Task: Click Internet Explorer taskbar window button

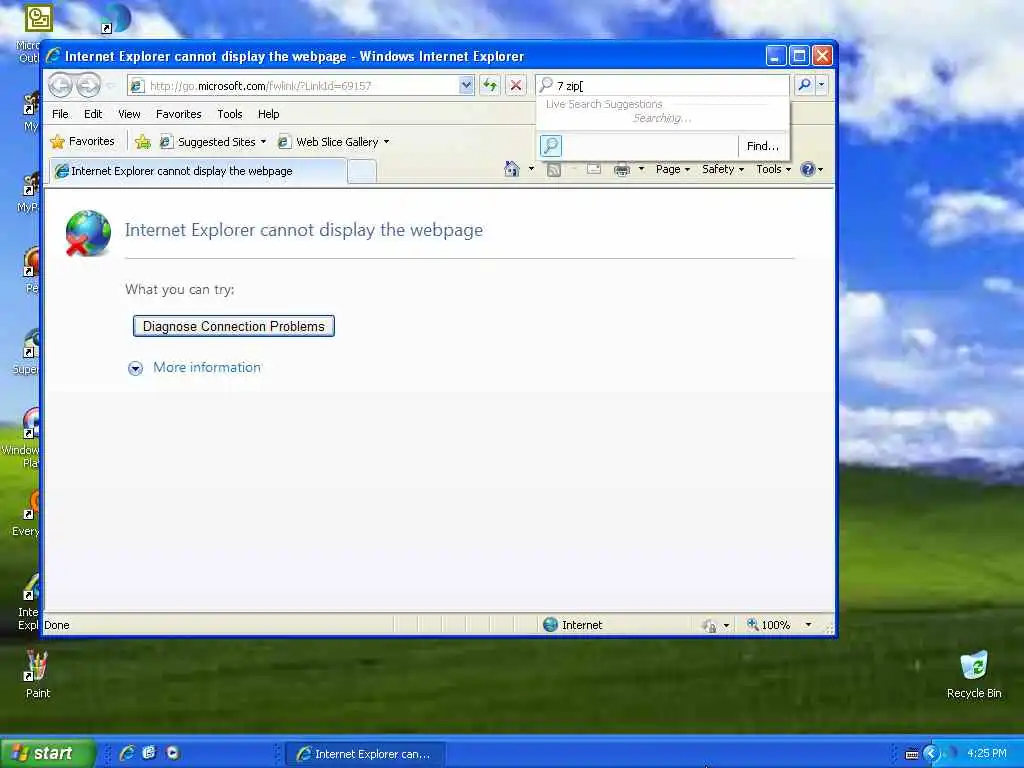Action: pos(366,754)
